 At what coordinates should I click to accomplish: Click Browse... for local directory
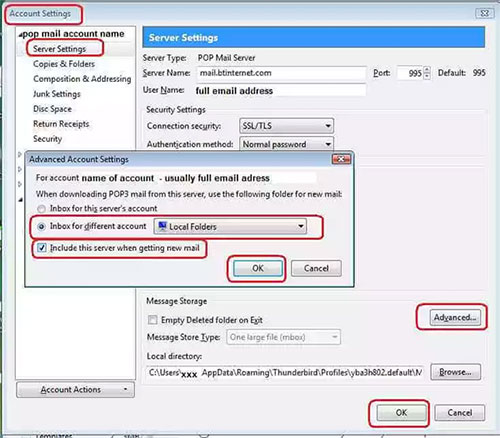click(x=455, y=372)
